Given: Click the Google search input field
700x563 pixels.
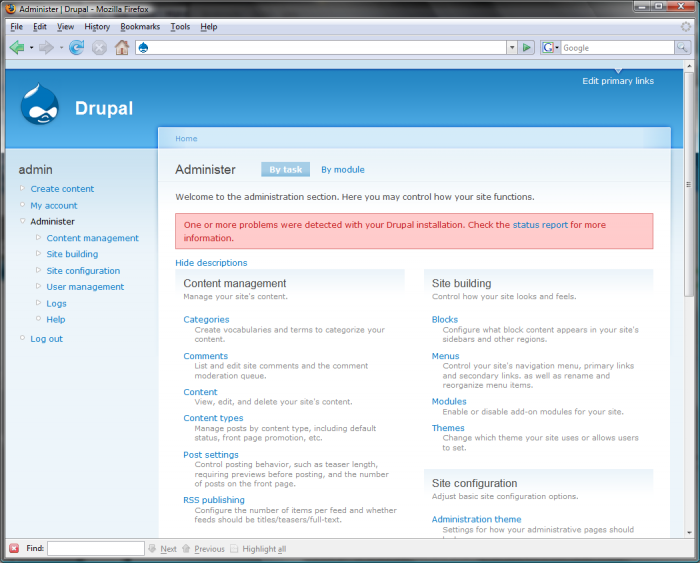Looking at the screenshot, I should [617, 47].
